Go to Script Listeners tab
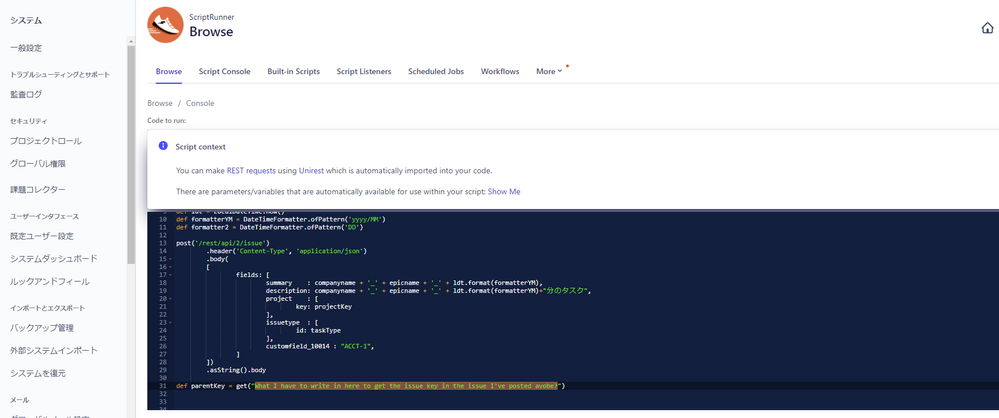This screenshot has height=418, width=999. (364, 71)
